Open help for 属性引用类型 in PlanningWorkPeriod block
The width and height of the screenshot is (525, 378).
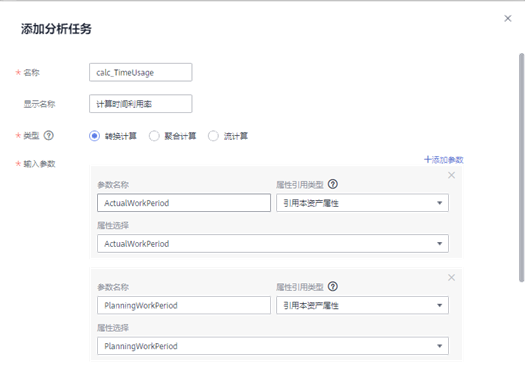(333, 287)
